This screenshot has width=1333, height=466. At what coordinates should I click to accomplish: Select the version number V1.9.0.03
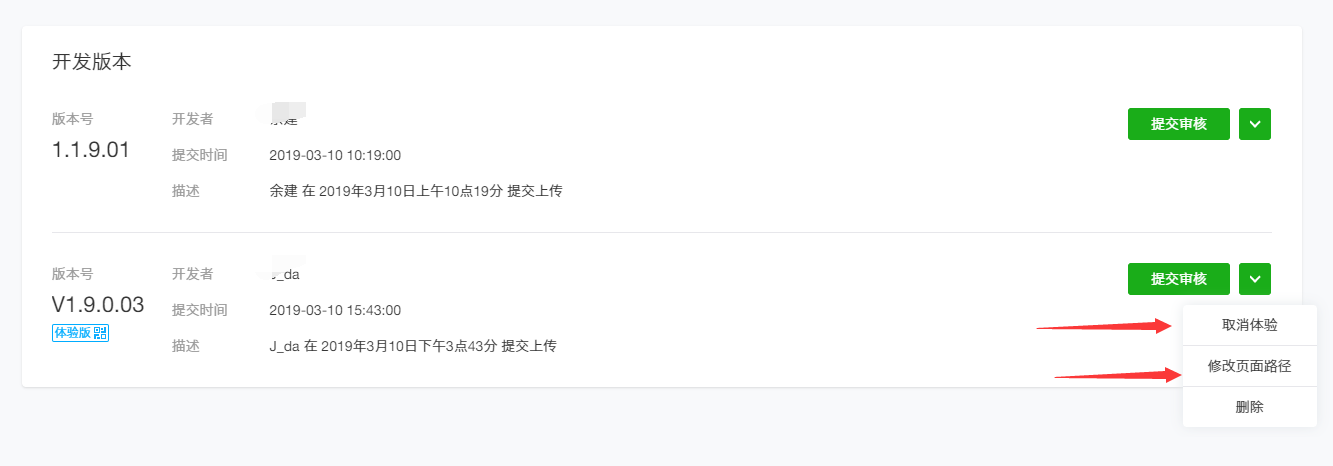[98, 305]
